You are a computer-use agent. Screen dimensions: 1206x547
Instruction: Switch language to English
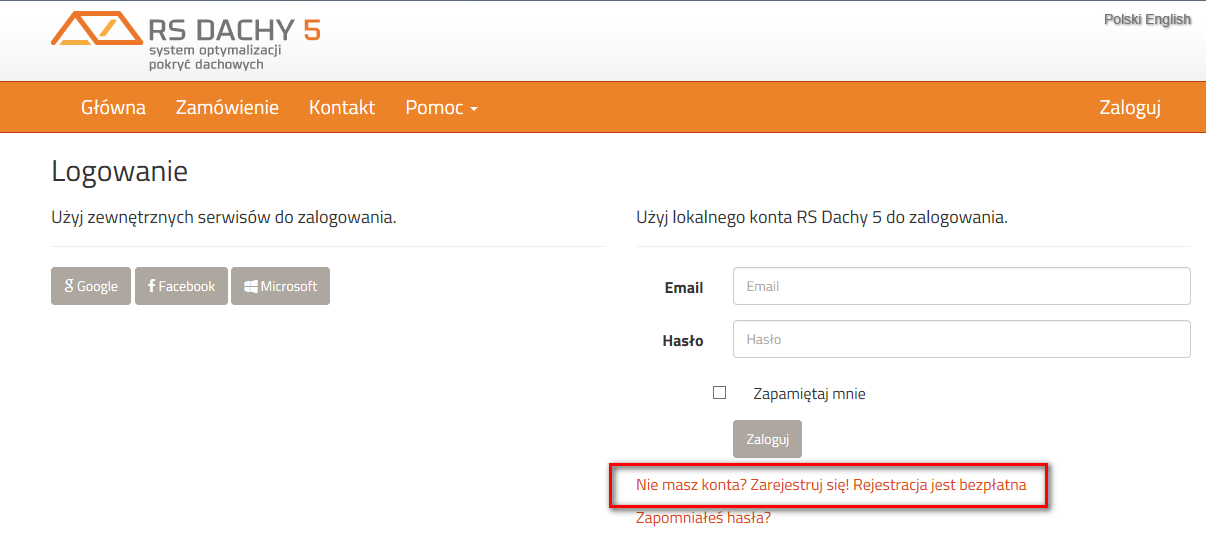point(1168,19)
